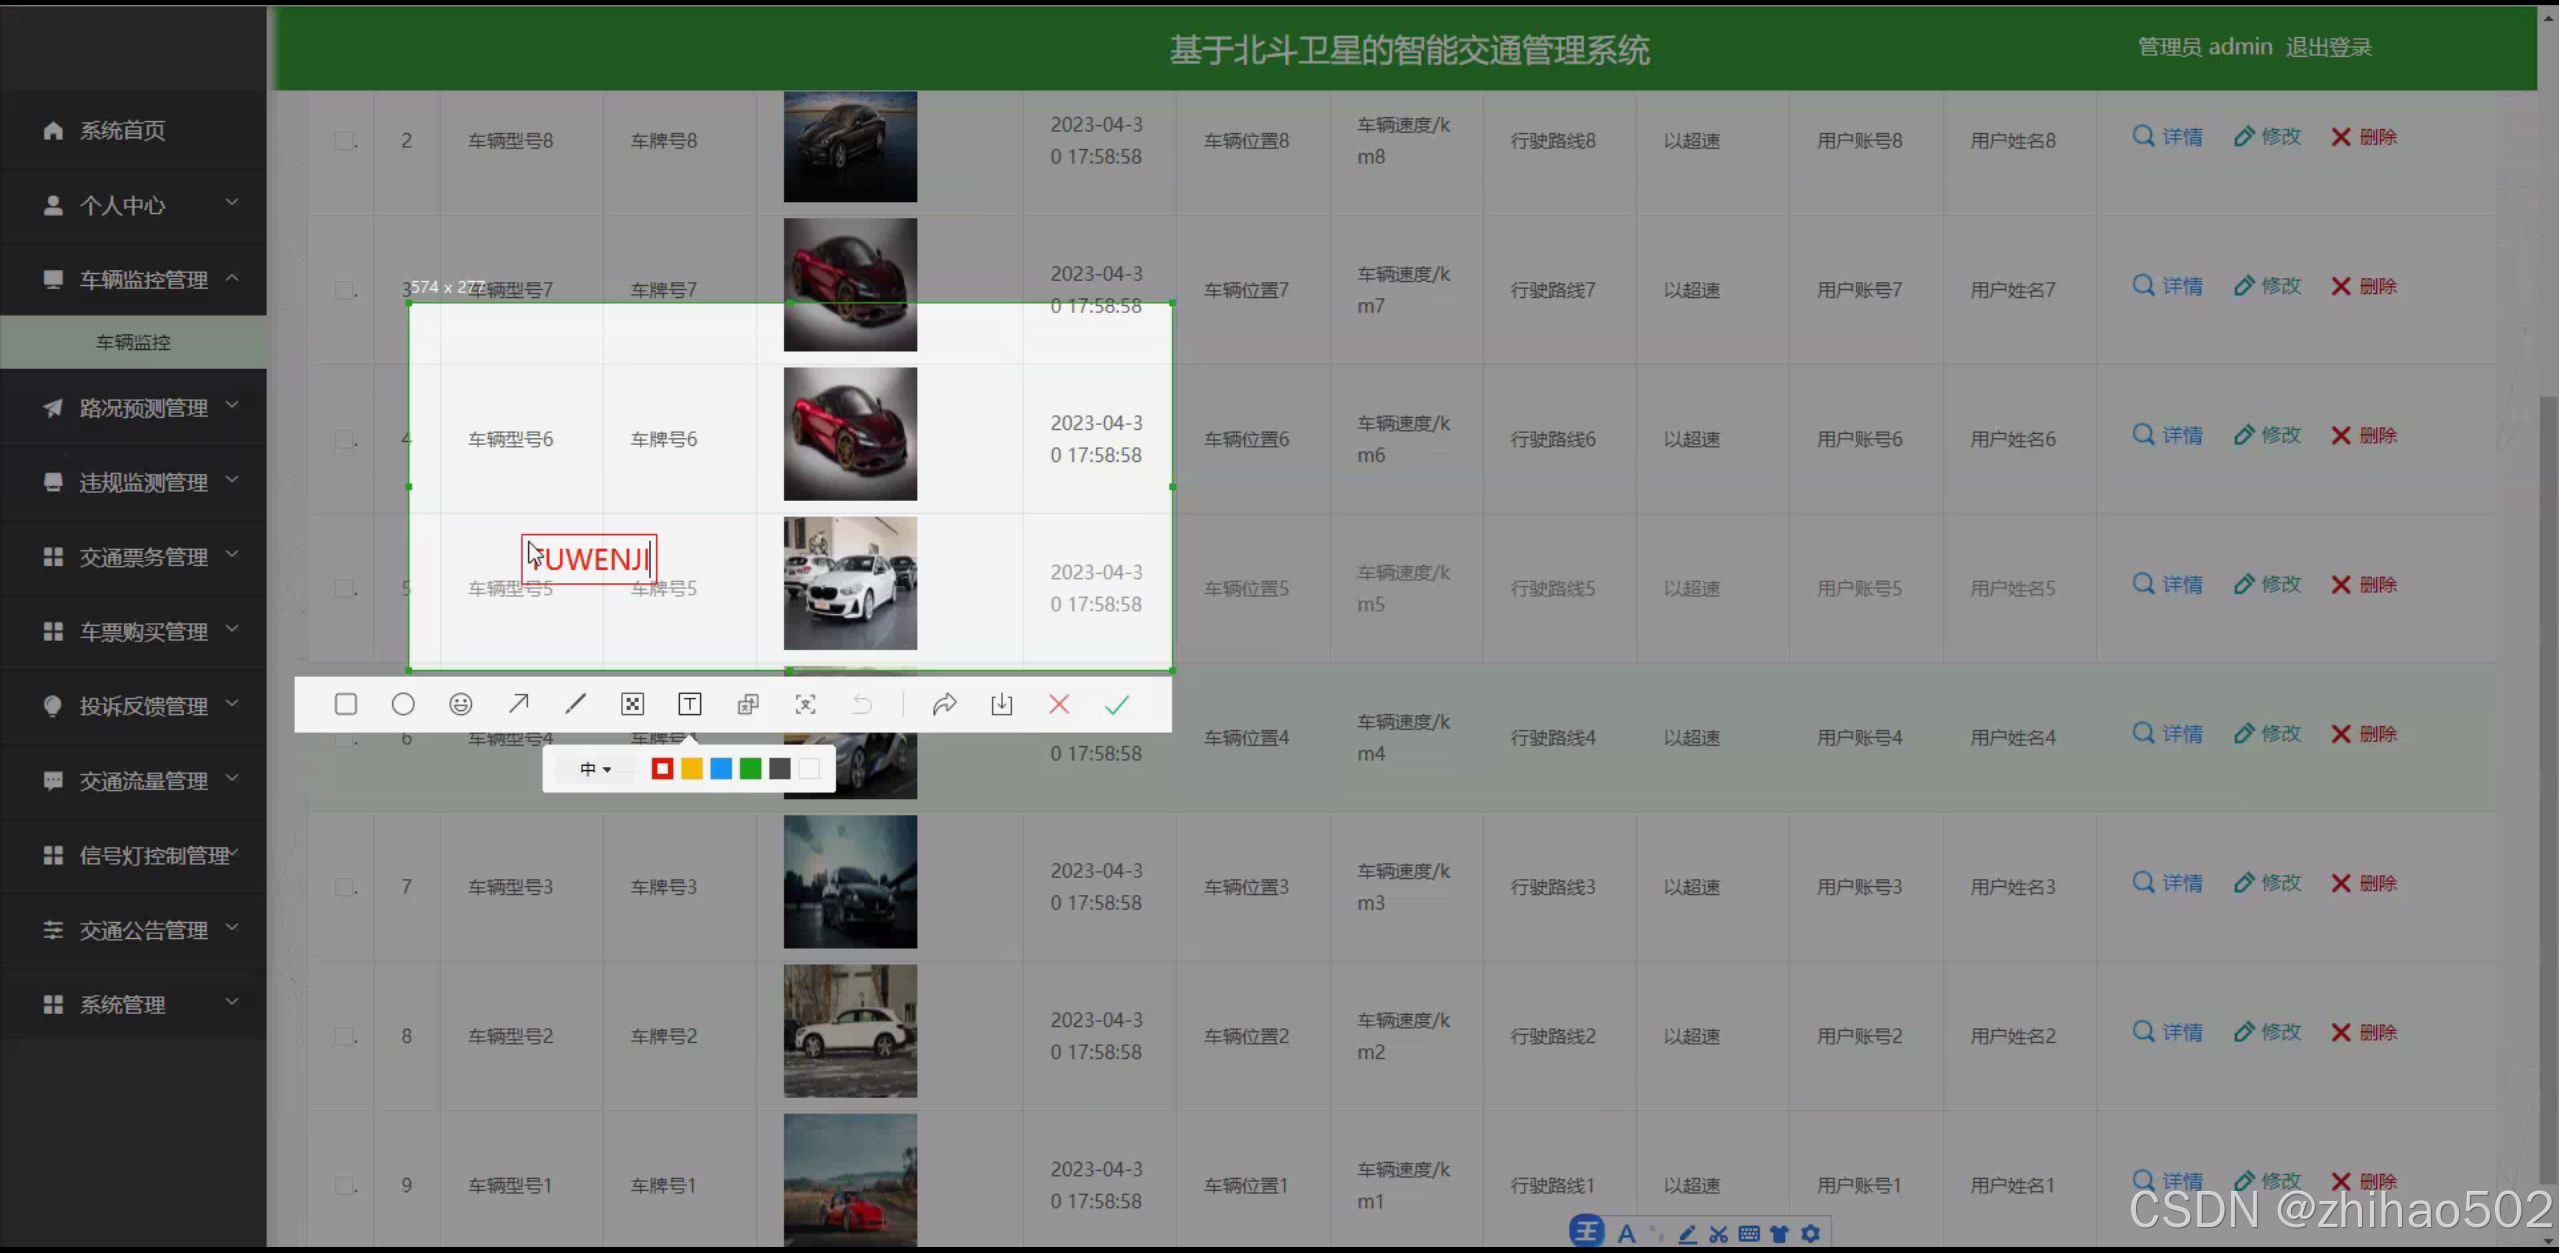Open the font size dropdown 中

tap(595, 768)
